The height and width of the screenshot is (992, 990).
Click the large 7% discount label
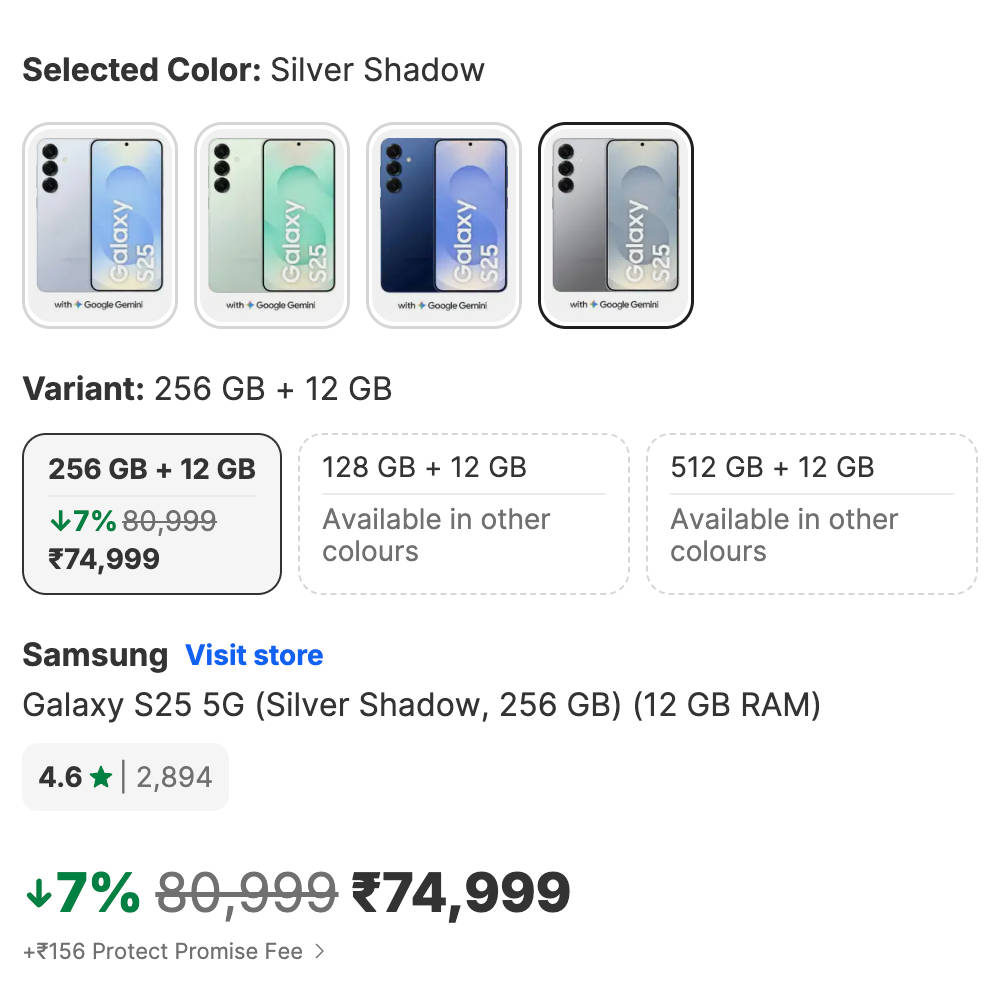click(x=98, y=893)
